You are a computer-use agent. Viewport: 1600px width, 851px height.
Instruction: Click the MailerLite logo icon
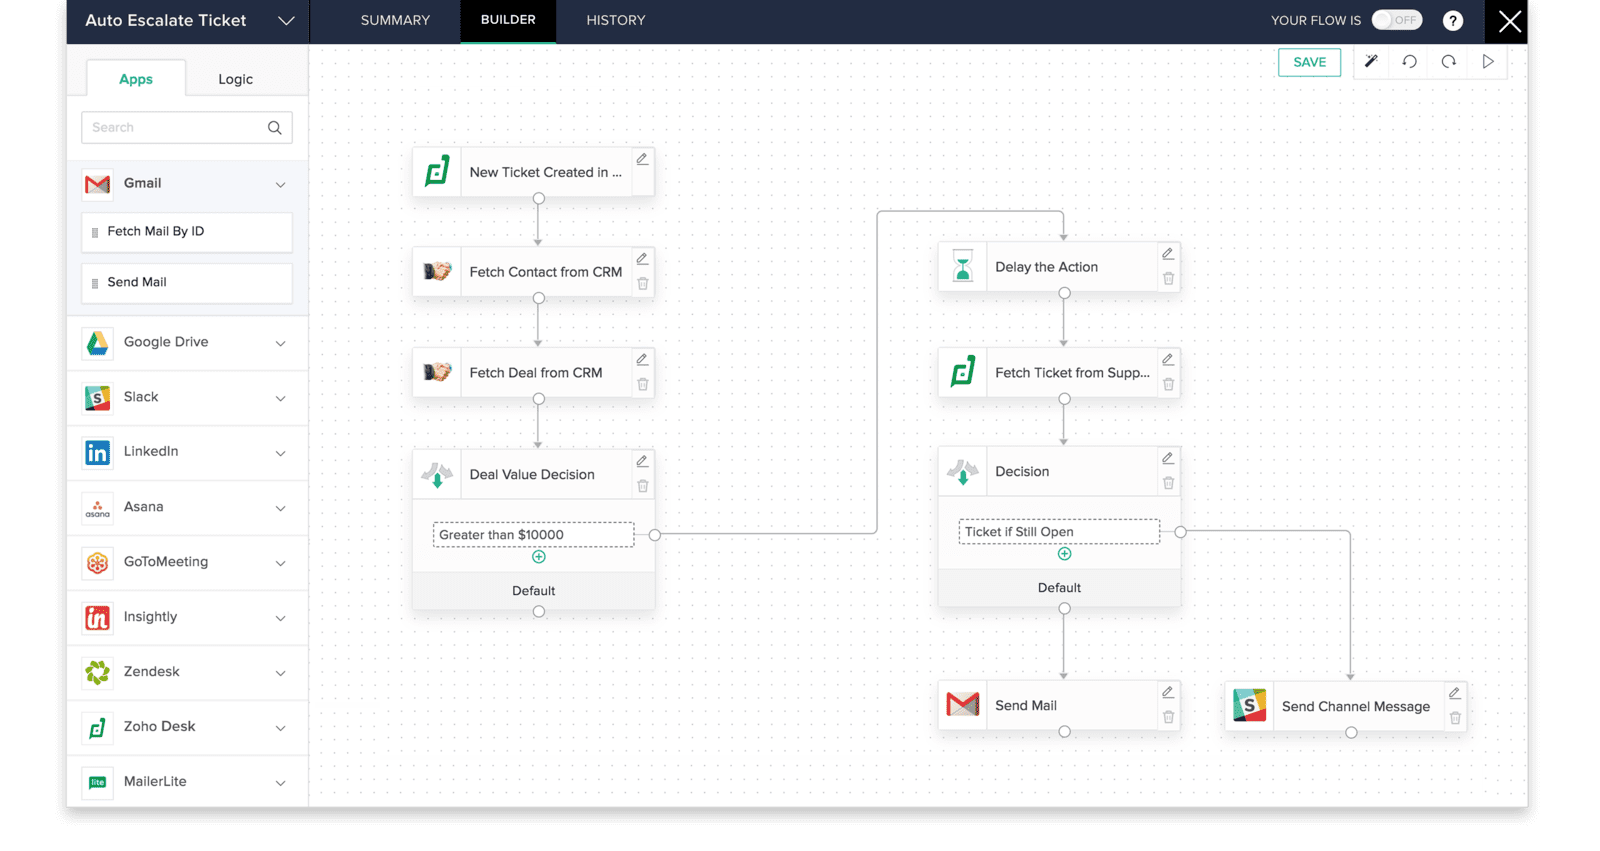click(x=97, y=783)
